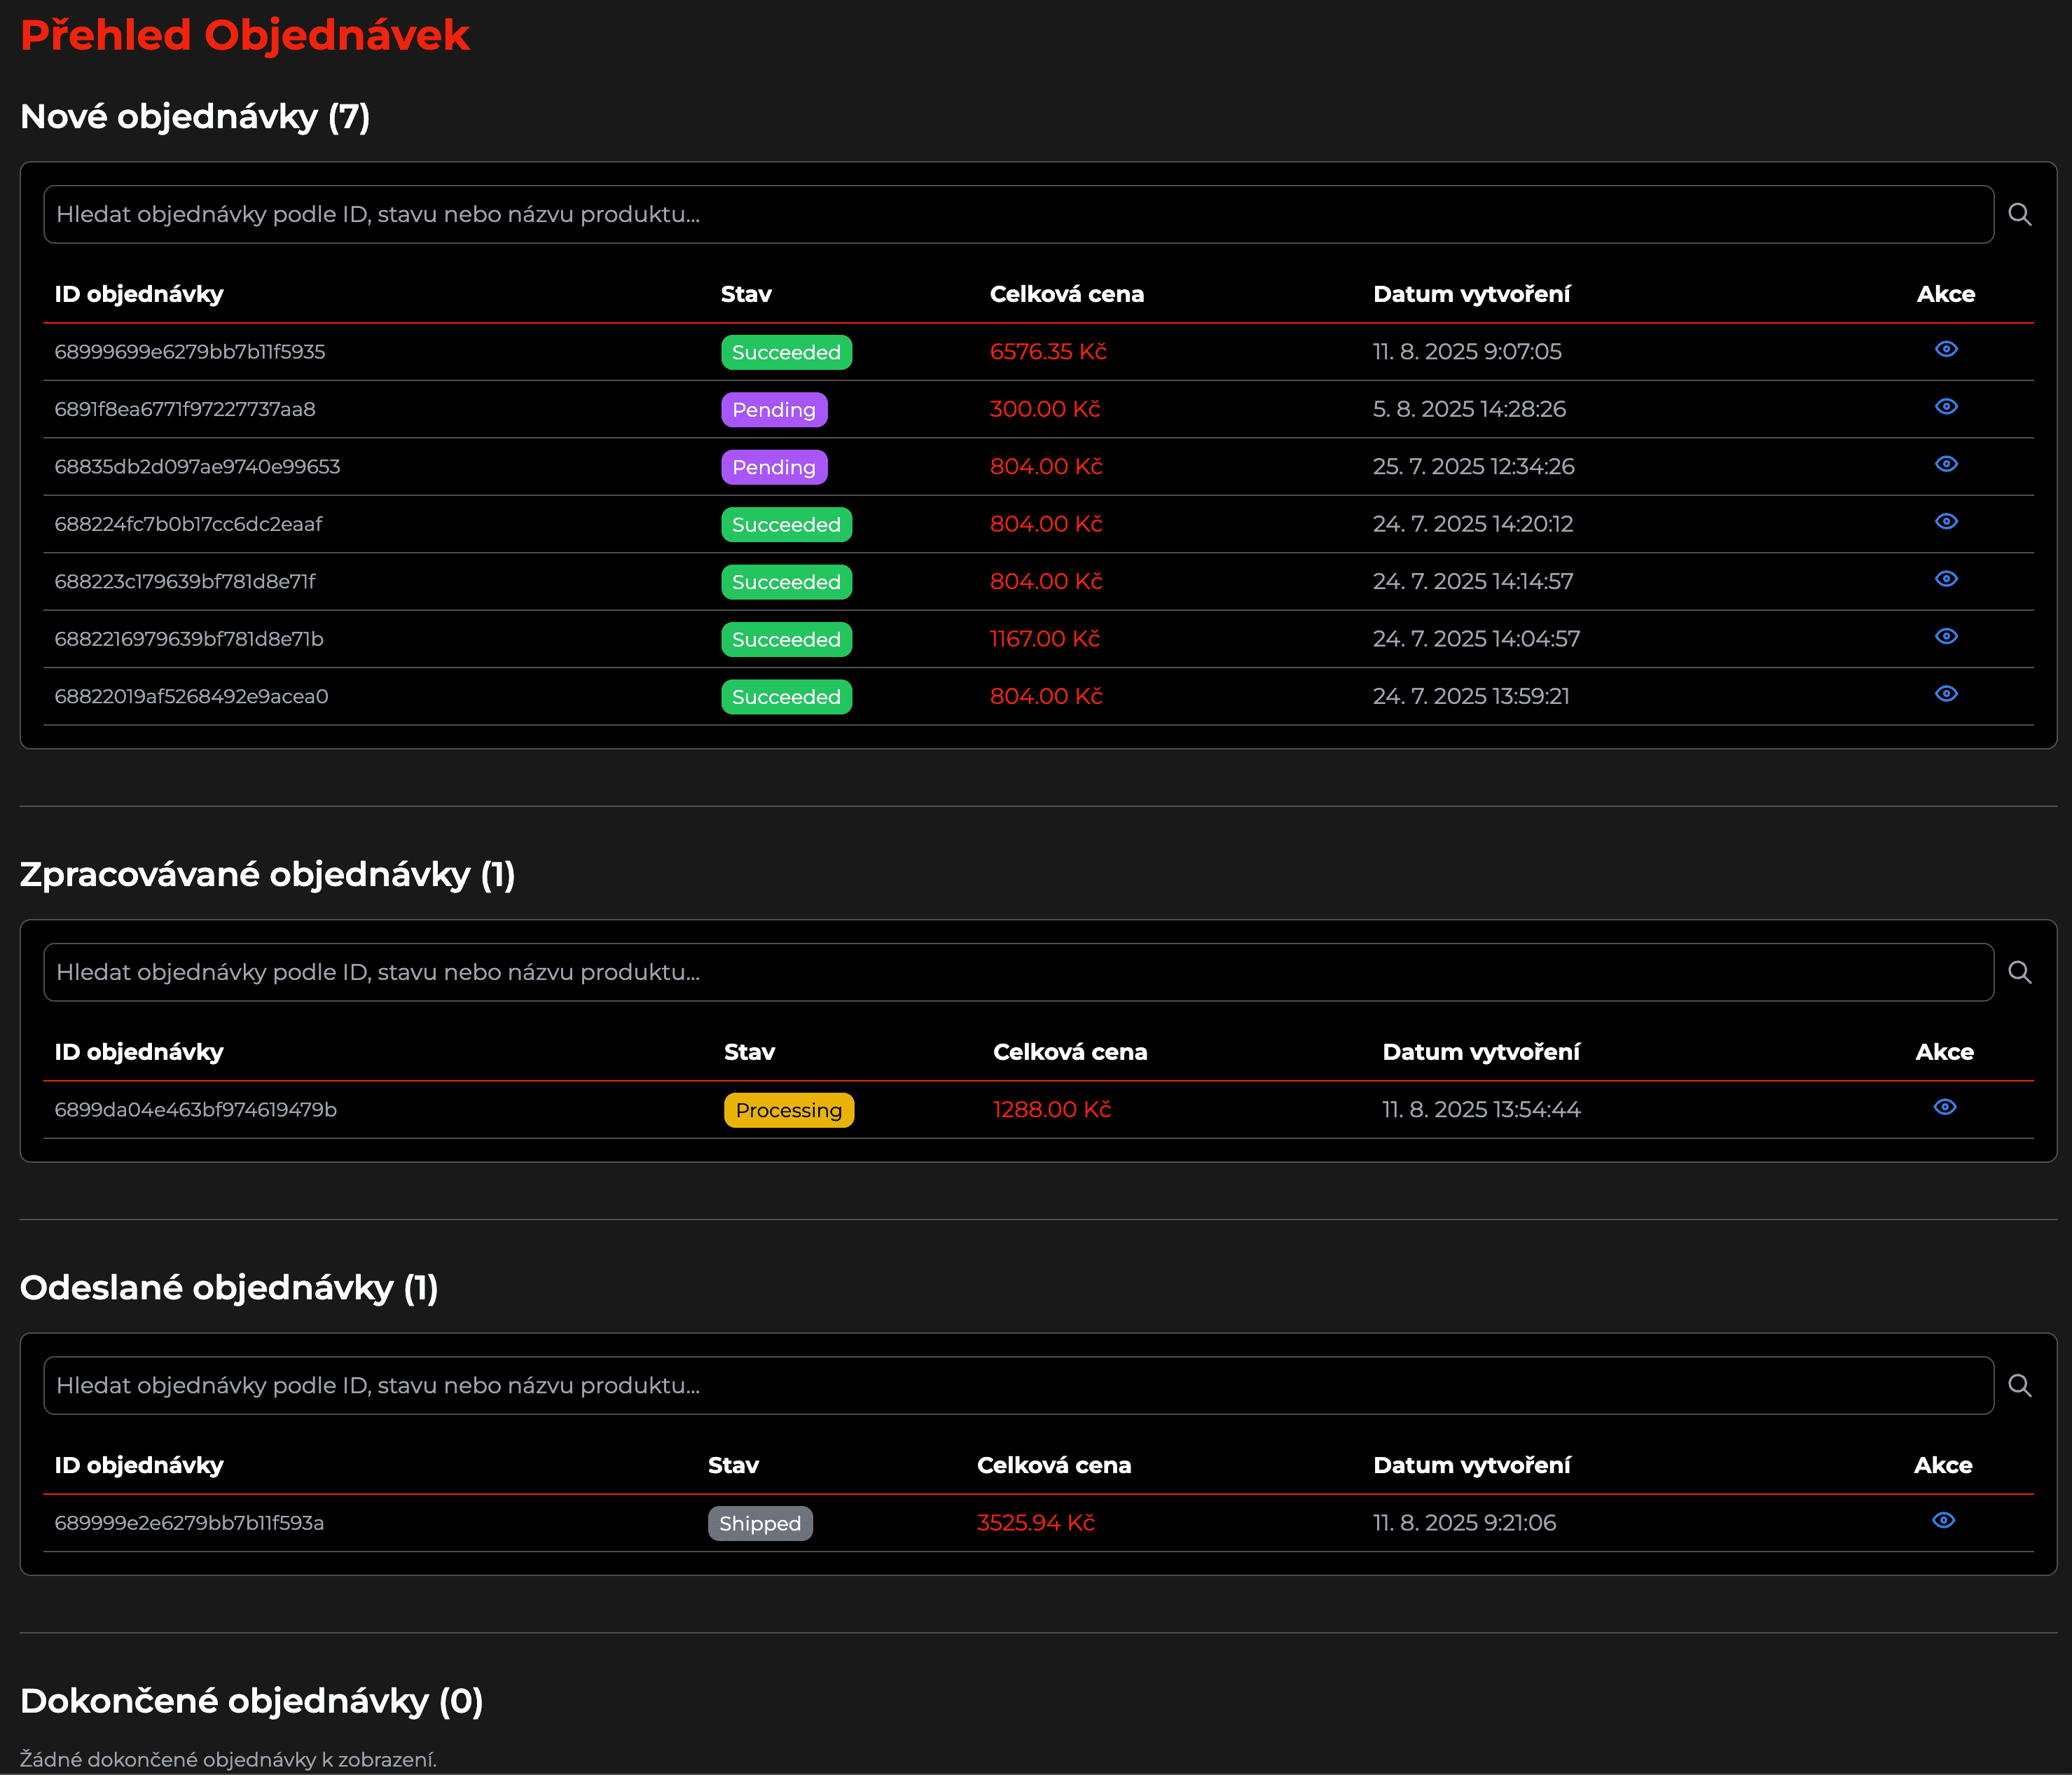This screenshot has width=2072, height=1775.
Task: Click search icon in Nové objednávky
Action: pos(2019,214)
